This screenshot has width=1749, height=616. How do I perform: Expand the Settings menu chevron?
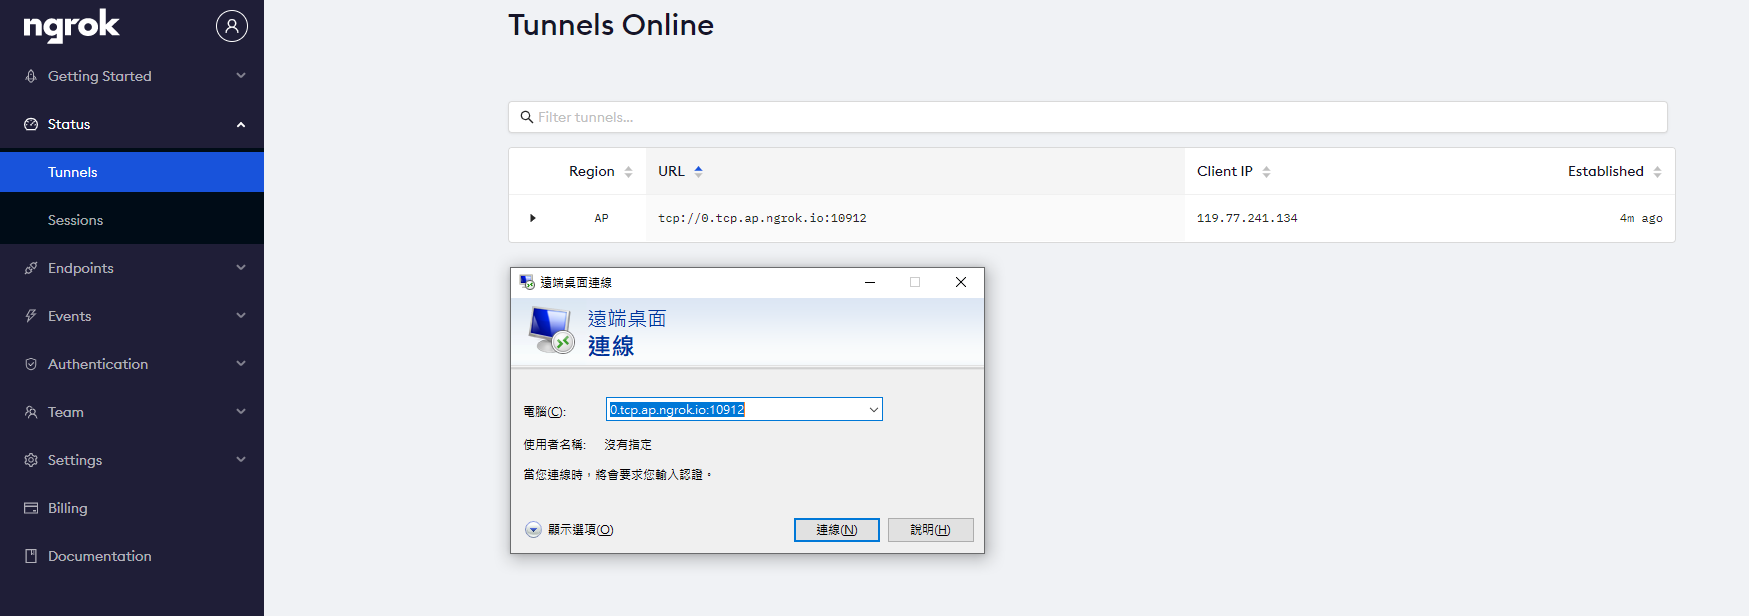pos(241,460)
